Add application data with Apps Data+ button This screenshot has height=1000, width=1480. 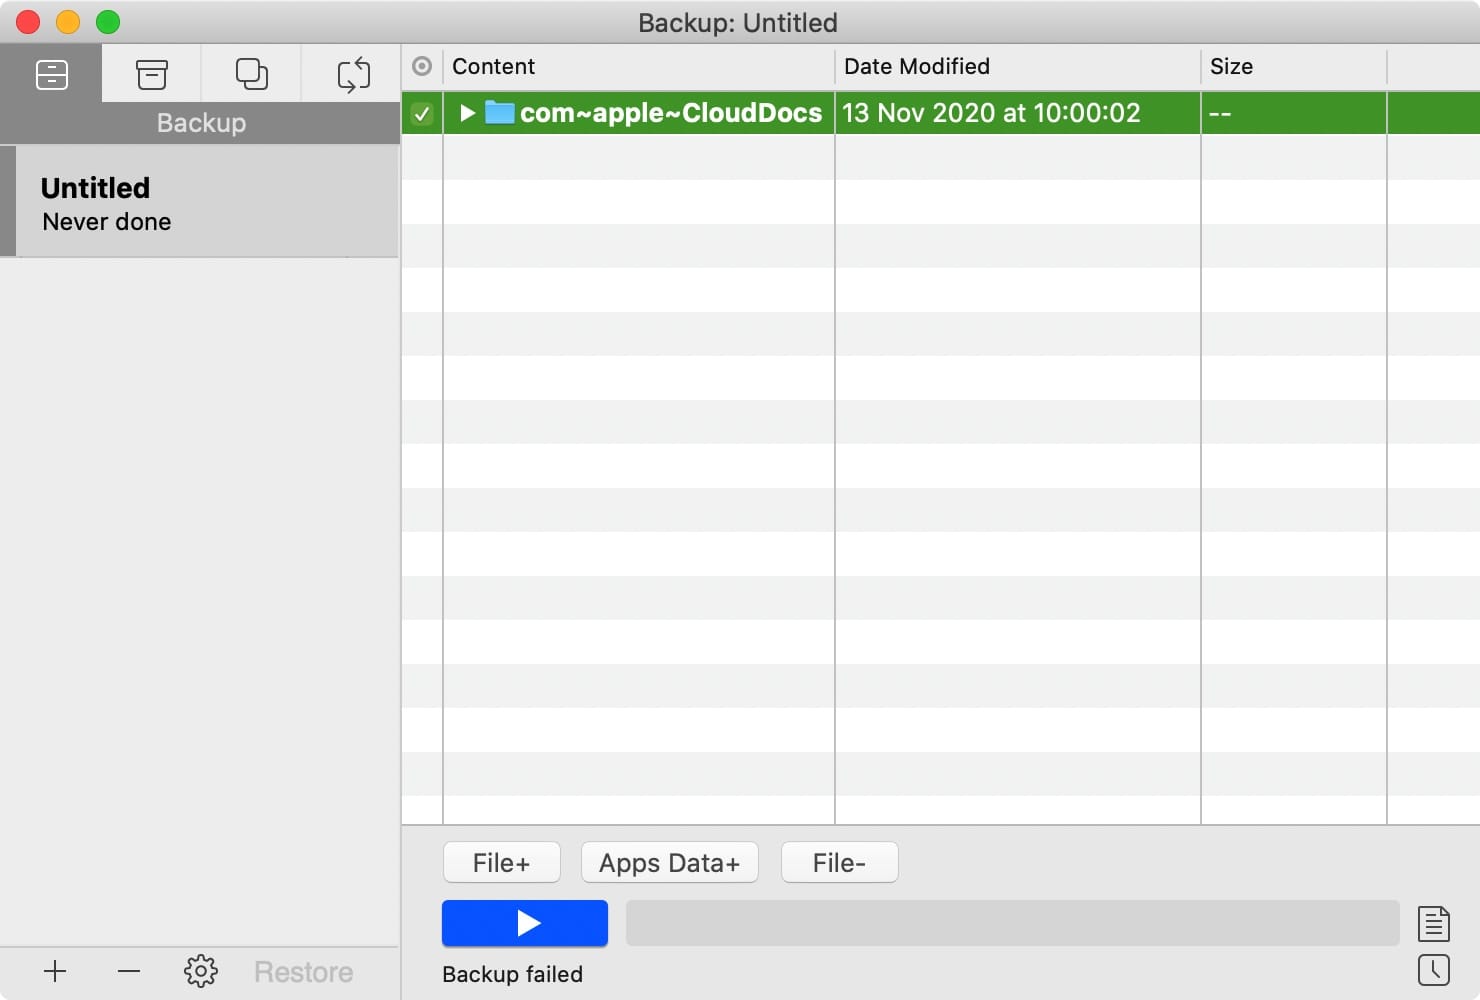click(669, 862)
